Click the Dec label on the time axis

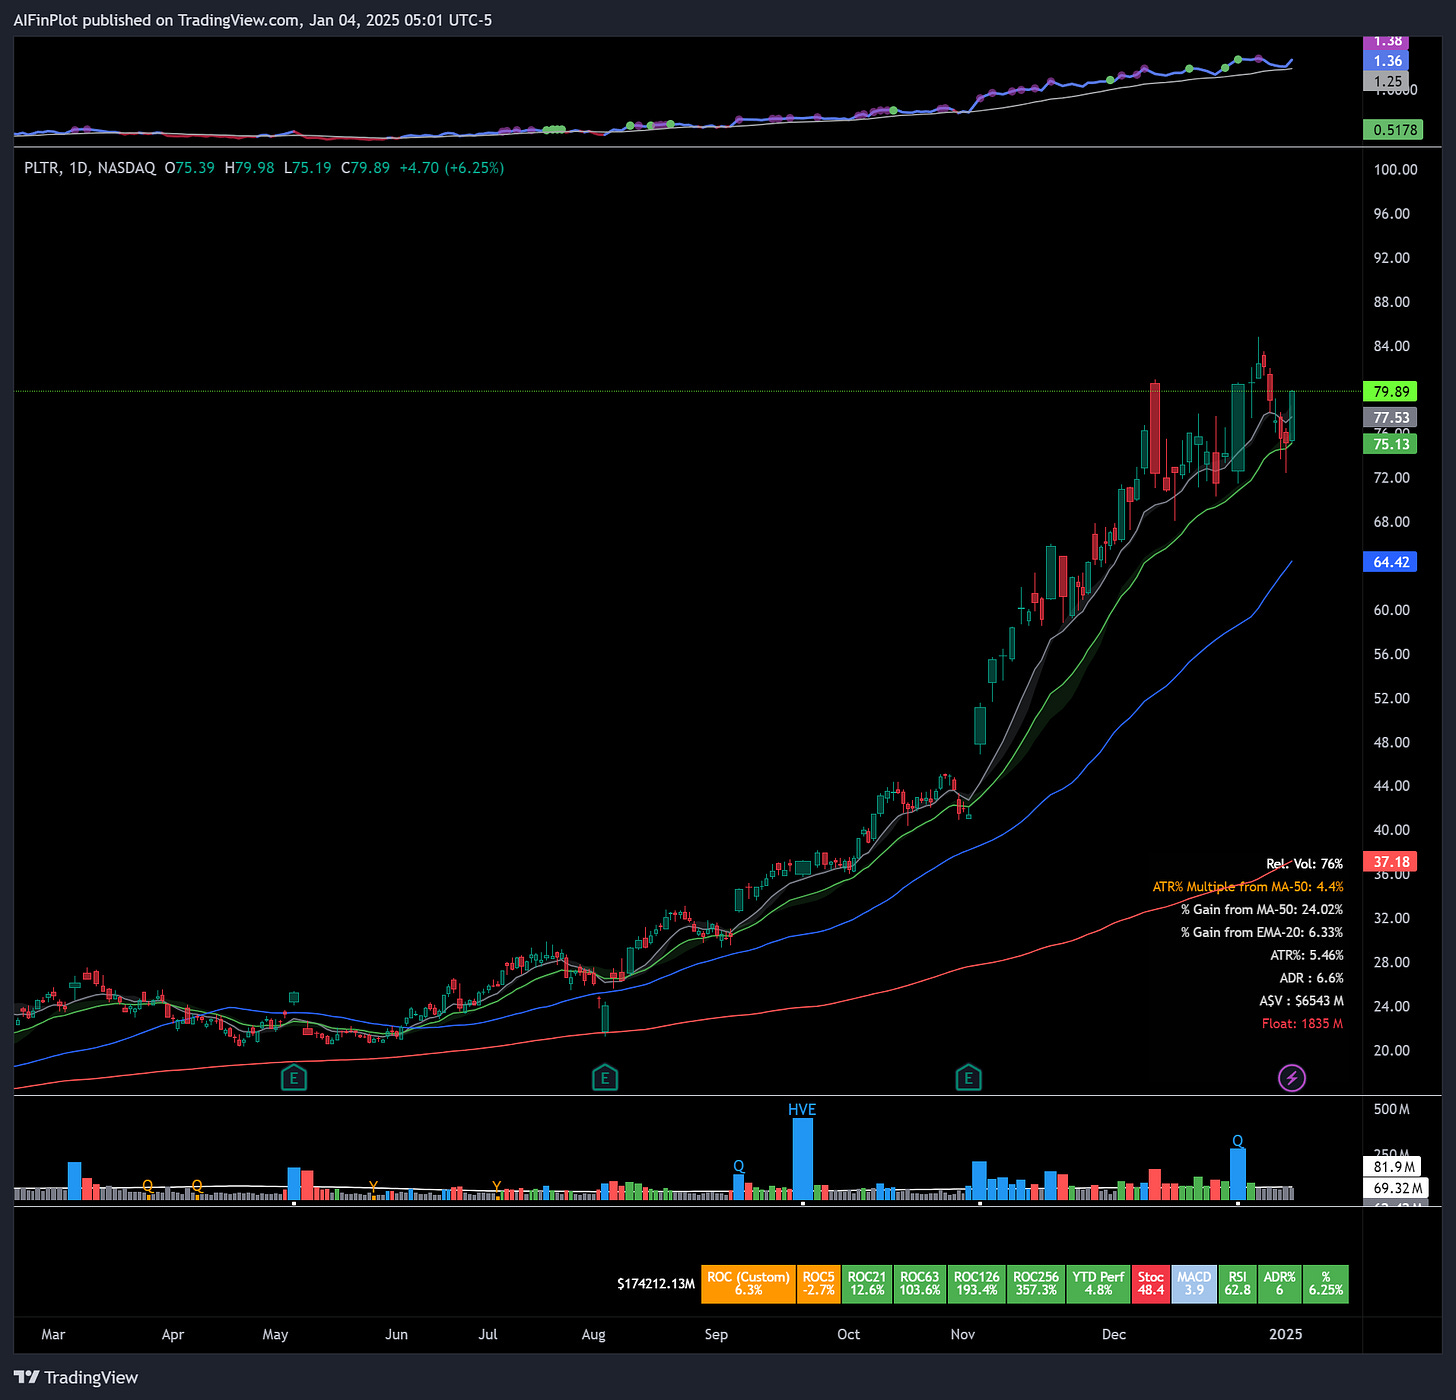(1113, 1335)
